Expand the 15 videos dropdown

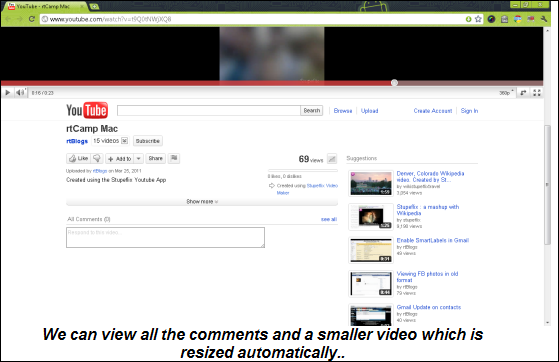coord(110,141)
